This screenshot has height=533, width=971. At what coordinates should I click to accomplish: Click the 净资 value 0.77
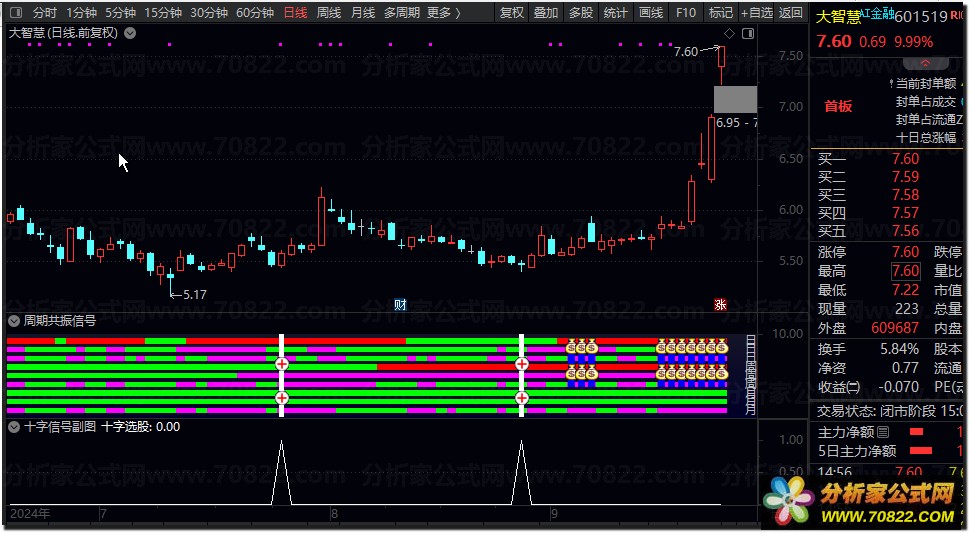[905, 368]
